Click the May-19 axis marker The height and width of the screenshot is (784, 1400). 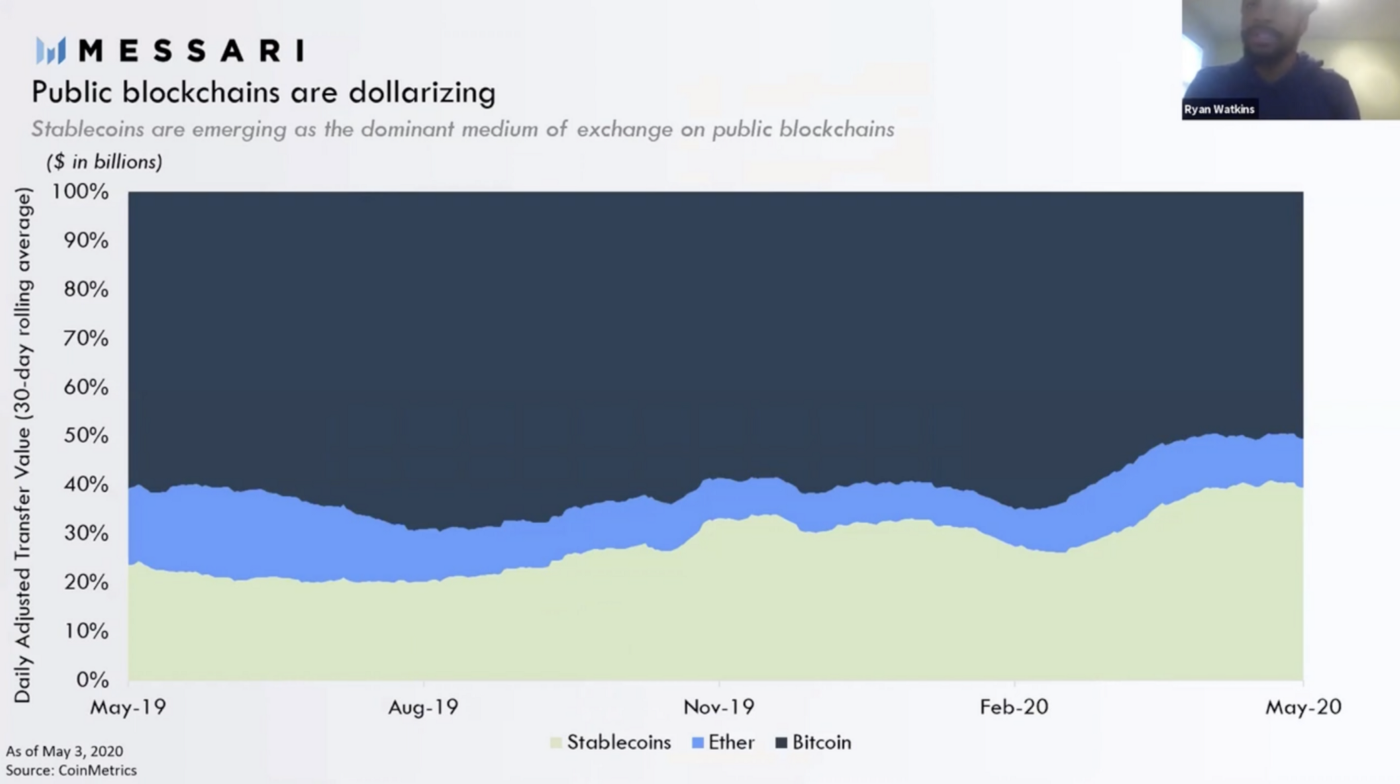[x=128, y=707]
